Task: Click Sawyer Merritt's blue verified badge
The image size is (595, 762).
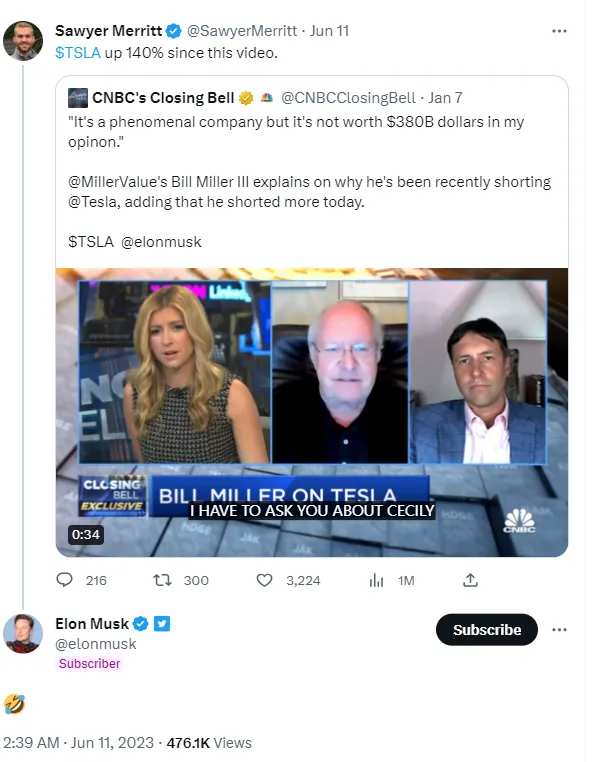Action: [x=174, y=31]
